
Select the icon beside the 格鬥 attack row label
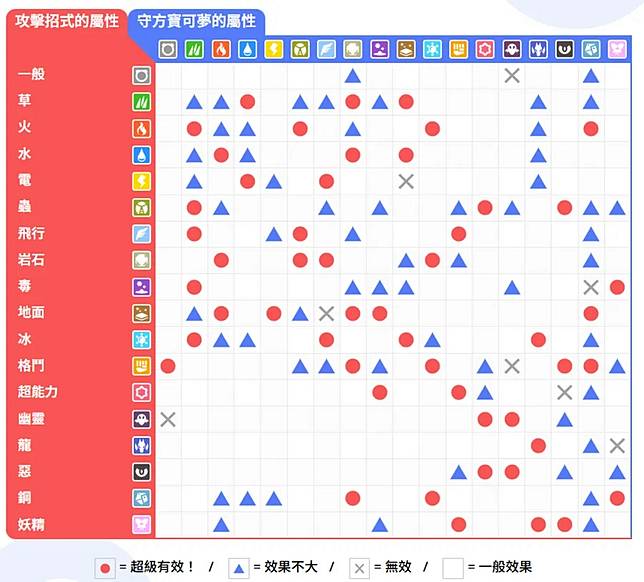pyautogui.click(x=141, y=366)
